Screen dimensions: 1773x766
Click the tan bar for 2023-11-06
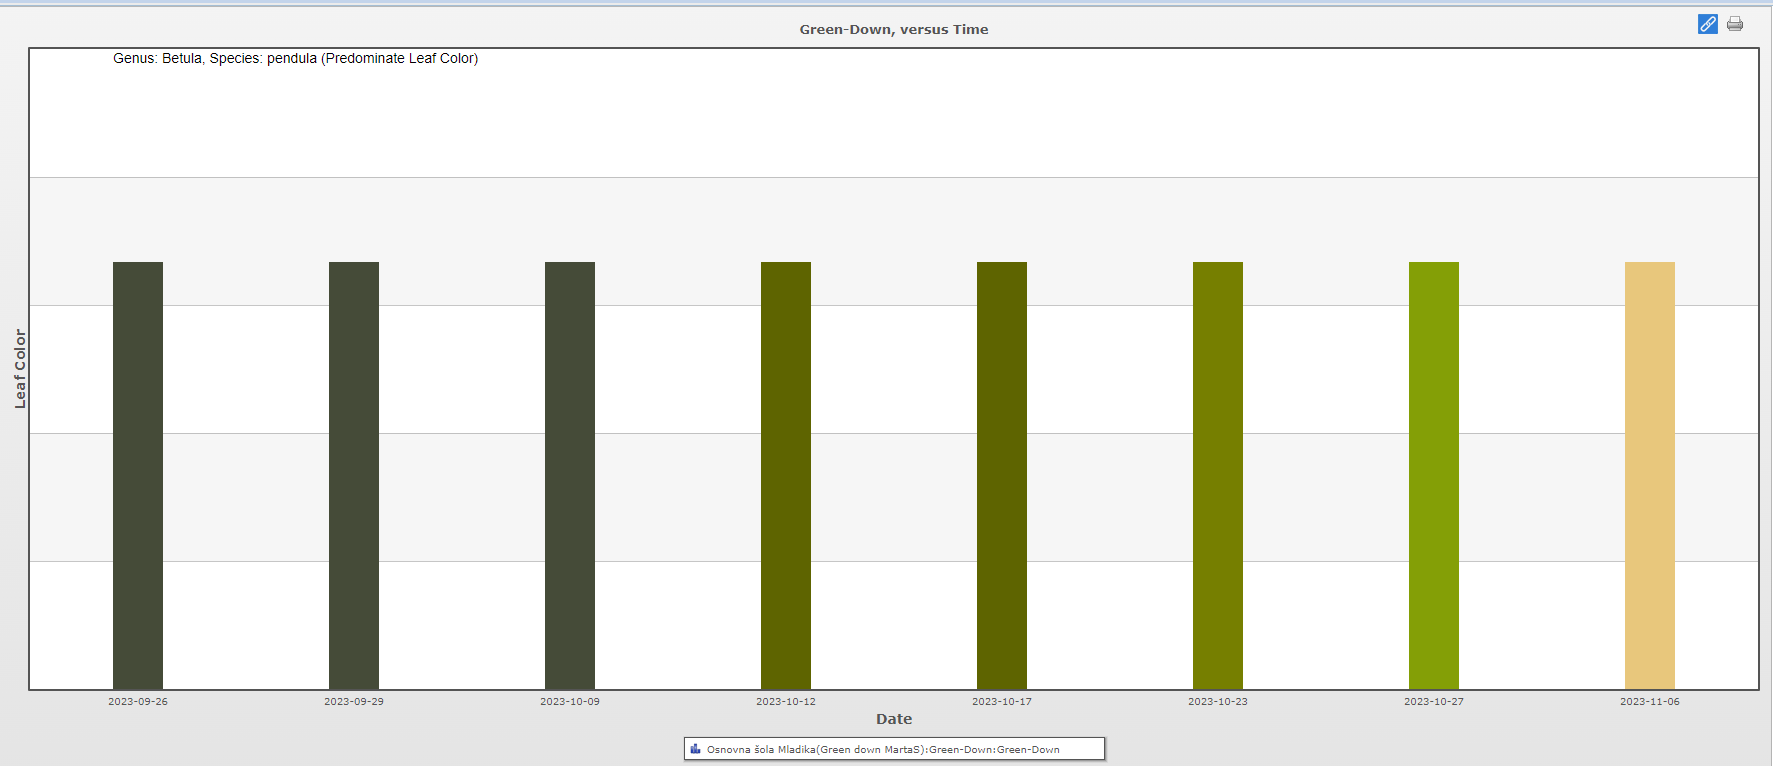point(1650,475)
